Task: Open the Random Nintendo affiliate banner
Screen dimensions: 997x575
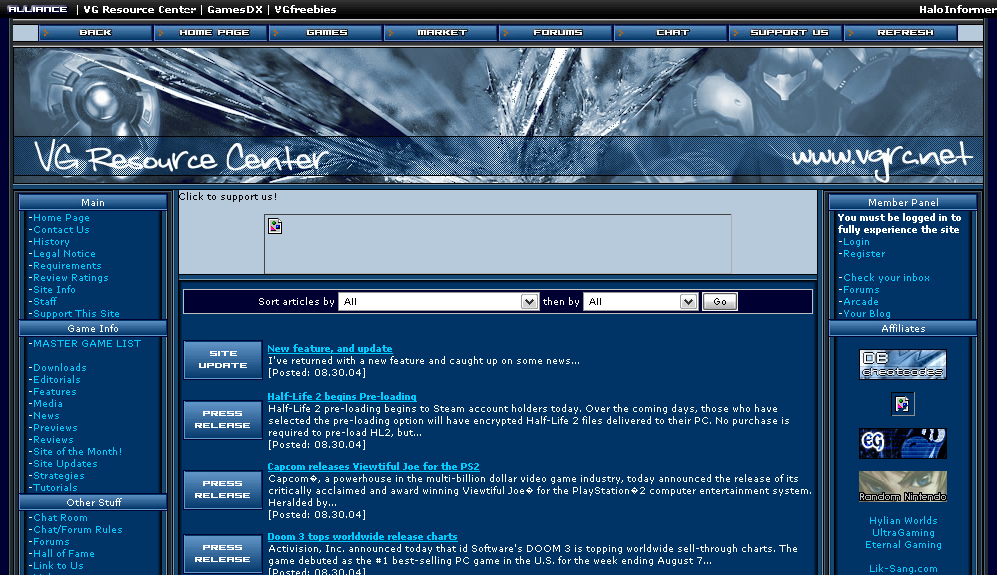Action: 903,487
